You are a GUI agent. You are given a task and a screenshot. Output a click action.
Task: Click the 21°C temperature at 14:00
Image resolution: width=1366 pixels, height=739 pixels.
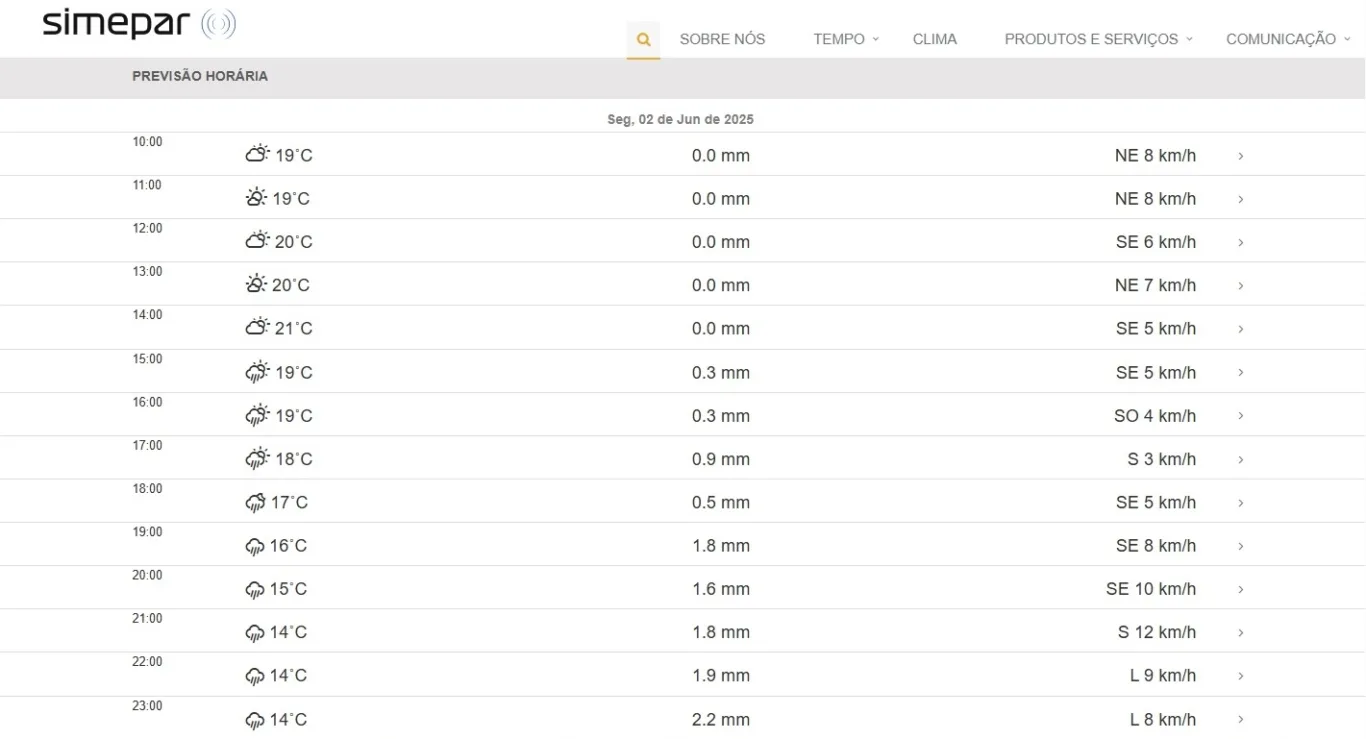[294, 329]
